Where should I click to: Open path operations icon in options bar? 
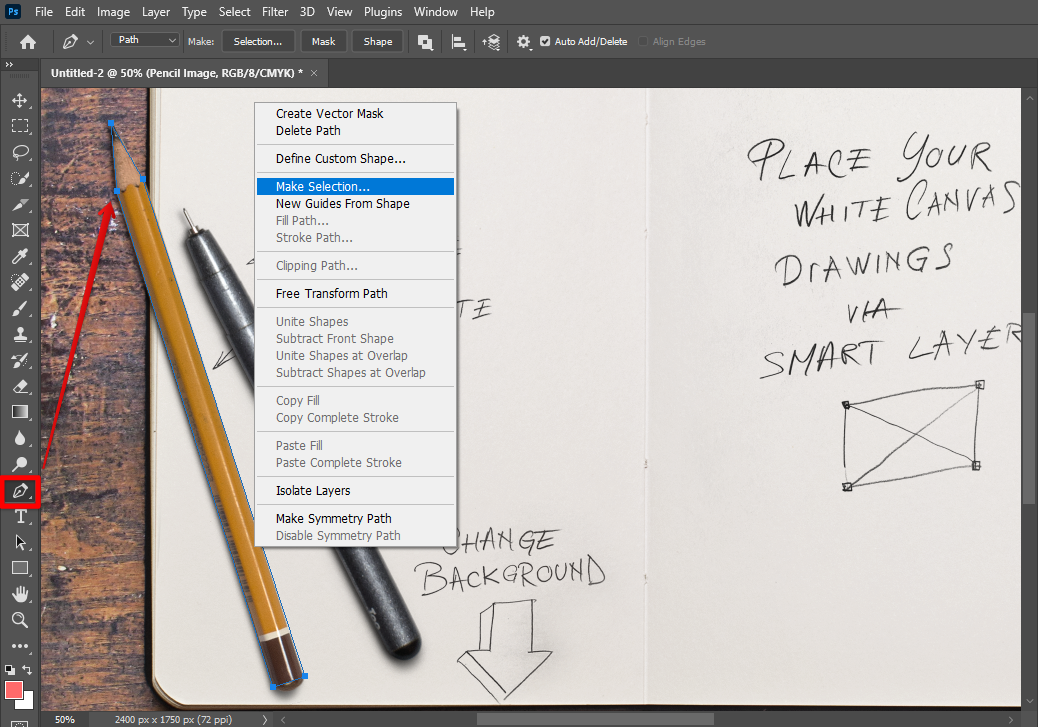pyautogui.click(x=425, y=42)
